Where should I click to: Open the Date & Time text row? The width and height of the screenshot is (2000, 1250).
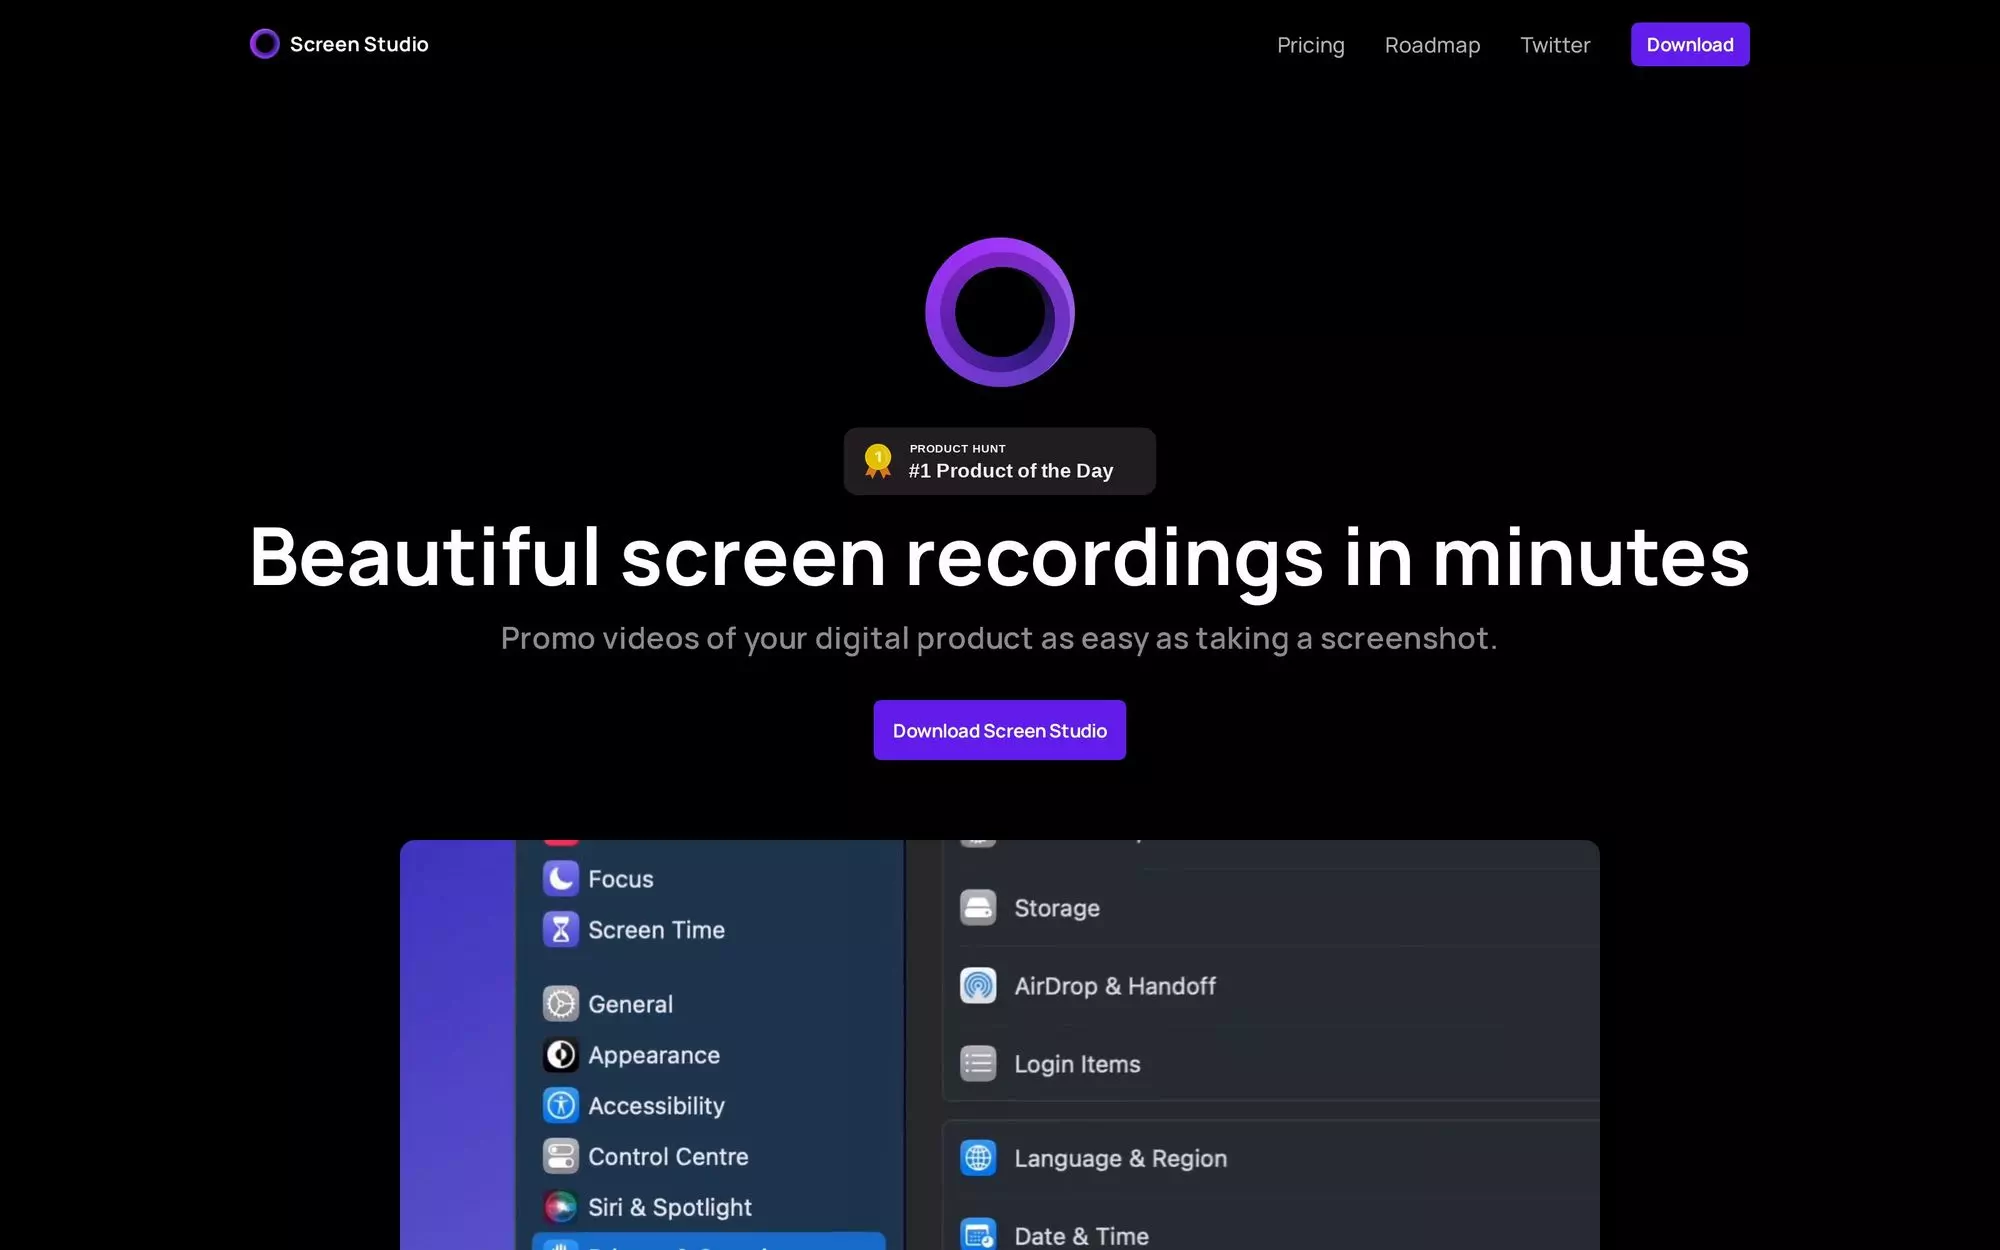coord(1081,1236)
